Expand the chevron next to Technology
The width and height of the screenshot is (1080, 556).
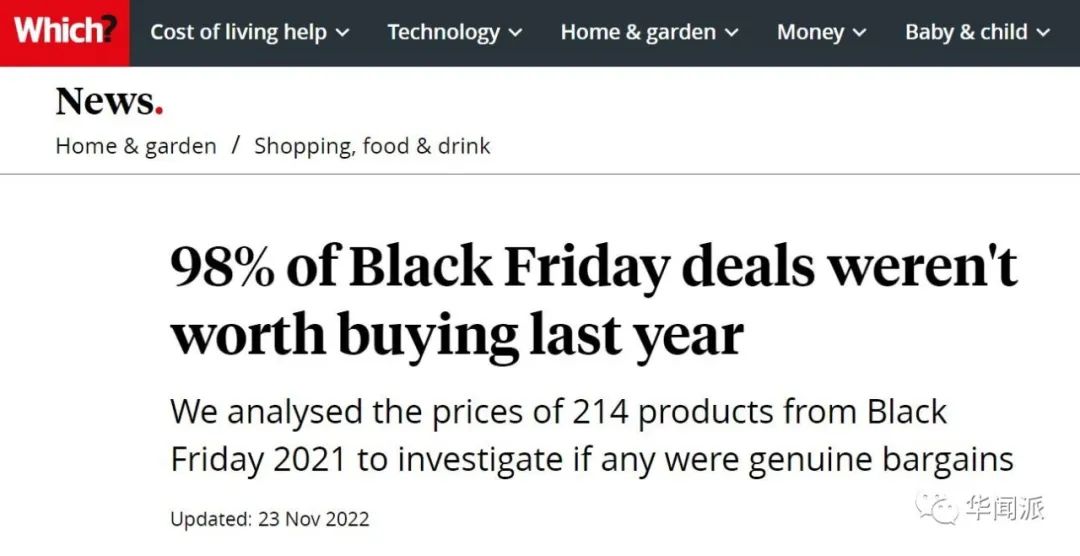pos(516,33)
